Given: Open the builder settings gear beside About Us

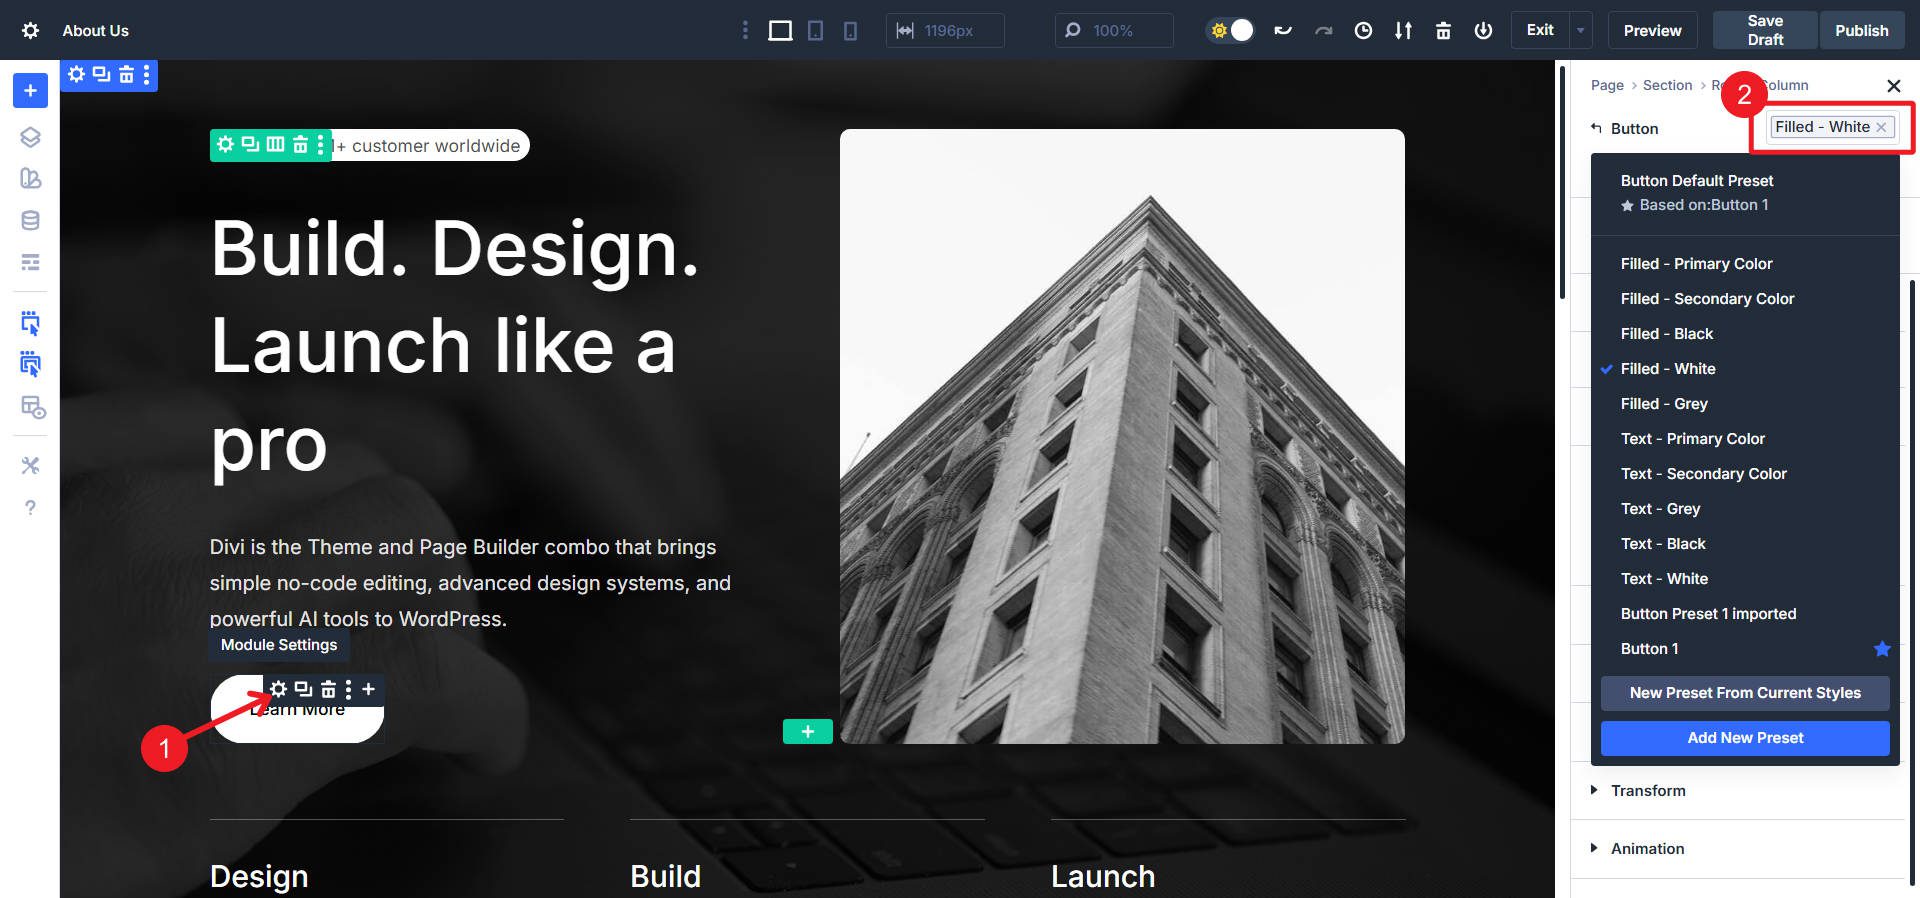Looking at the screenshot, I should click(30, 30).
